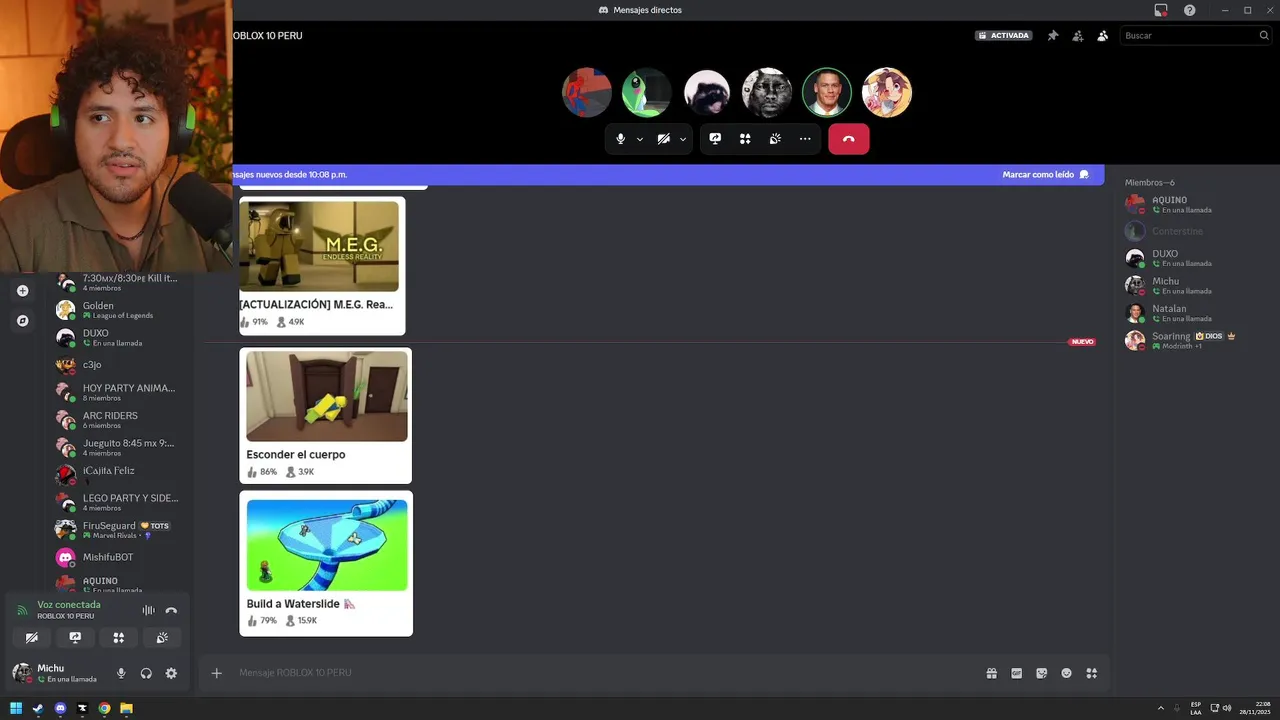The height and width of the screenshot is (720, 1280).
Task: Click the anime girl avatar in call
Action: (x=887, y=93)
